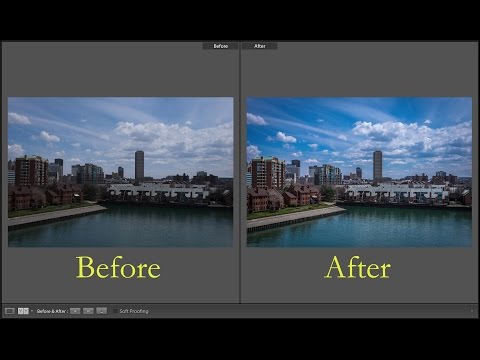
Task: Click the small After header label
Action: [260, 46]
